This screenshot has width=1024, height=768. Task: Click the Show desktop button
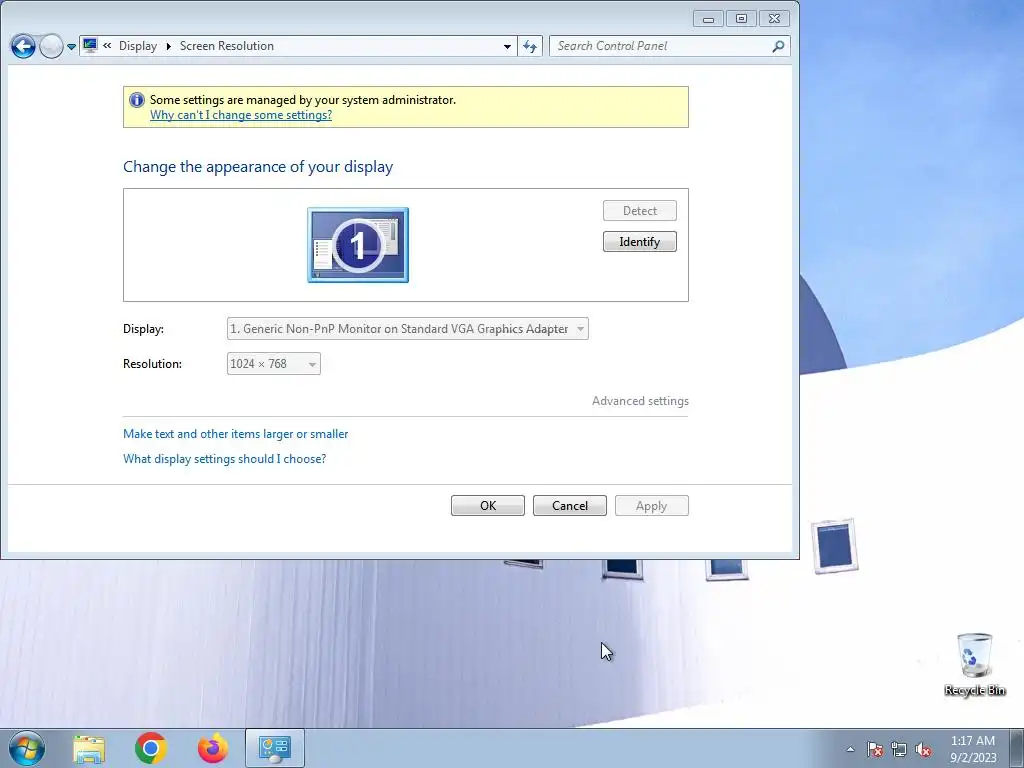point(1016,748)
